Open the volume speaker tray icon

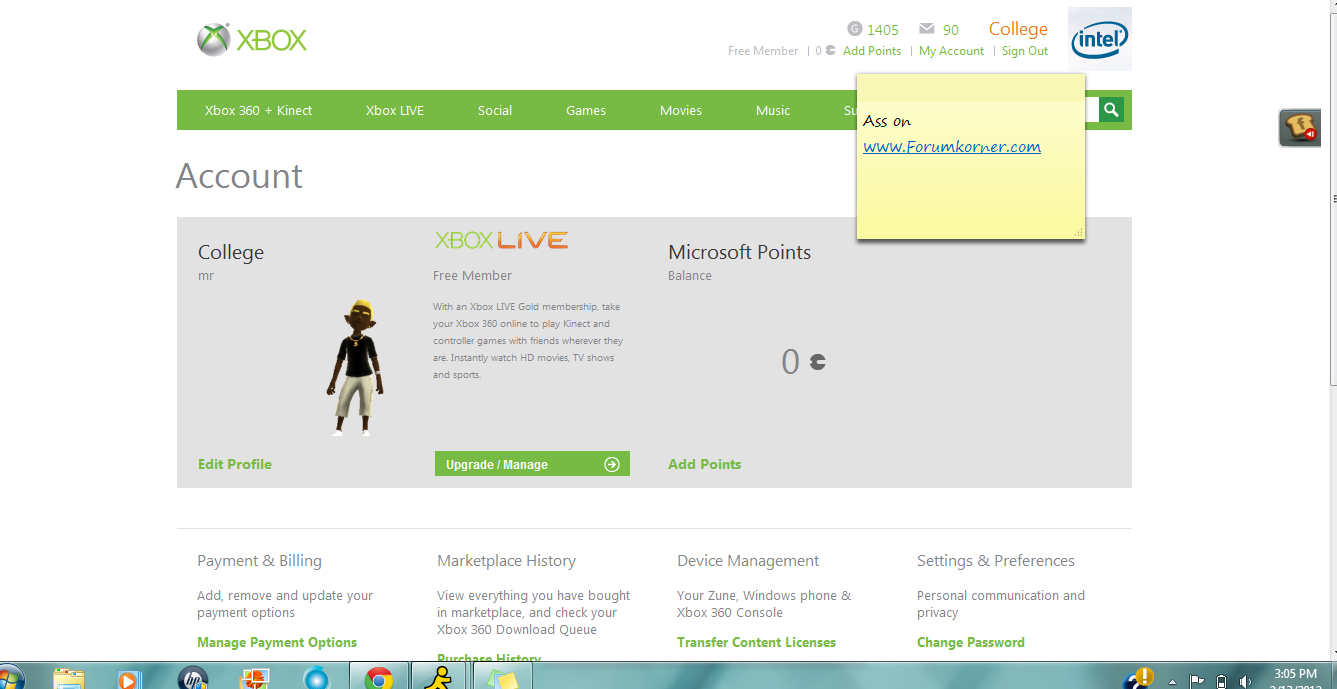[1245, 681]
